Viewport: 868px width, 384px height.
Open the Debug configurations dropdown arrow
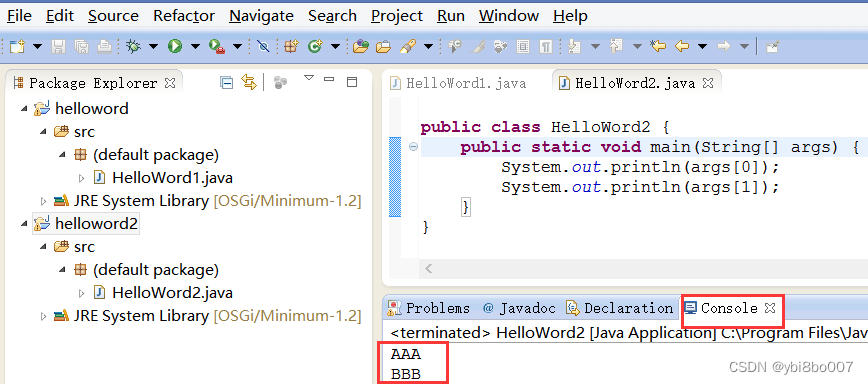pyautogui.click(x=153, y=47)
